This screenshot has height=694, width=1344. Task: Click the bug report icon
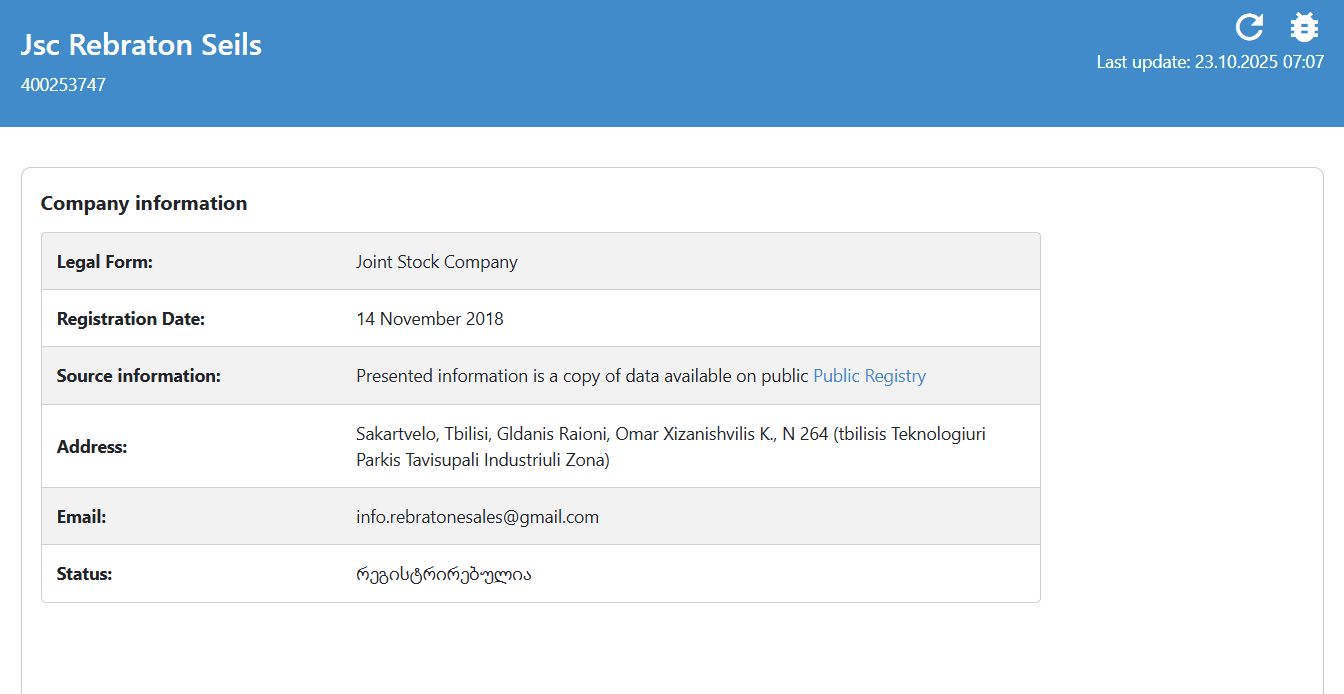point(1304,27)
